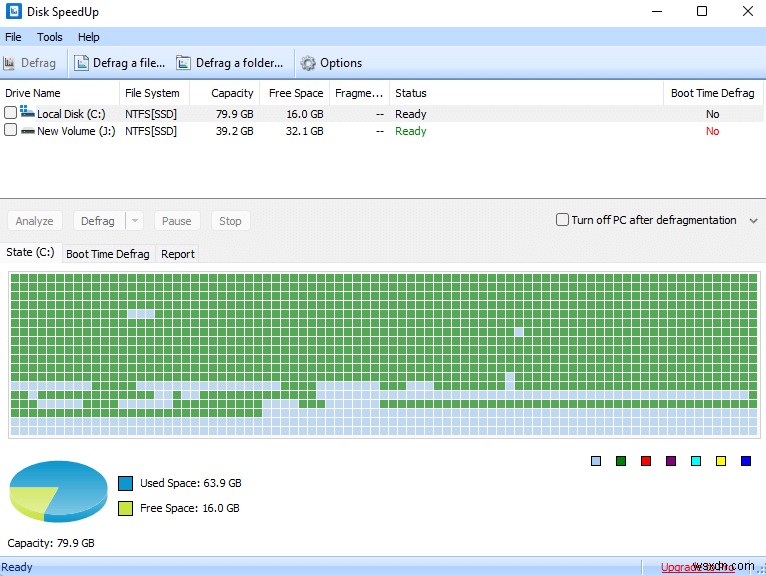Click the Defrag button in lower panel
766x576 pixels.
point(98,221)
